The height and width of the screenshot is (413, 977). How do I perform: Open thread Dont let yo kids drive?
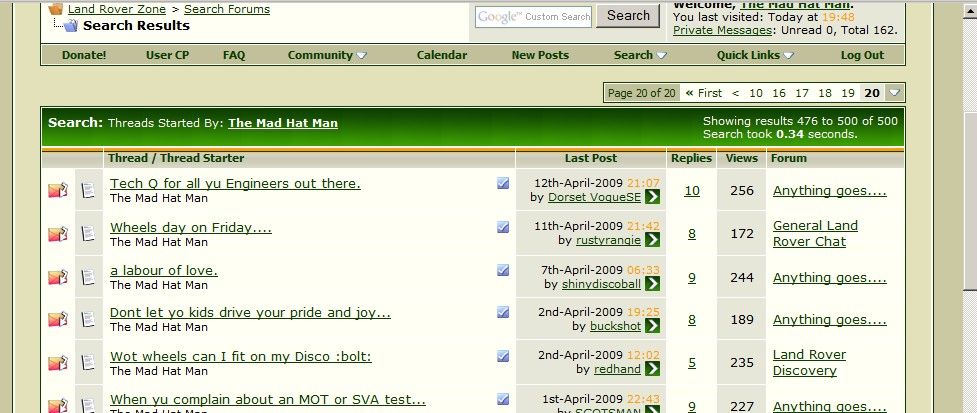[250, 312]
